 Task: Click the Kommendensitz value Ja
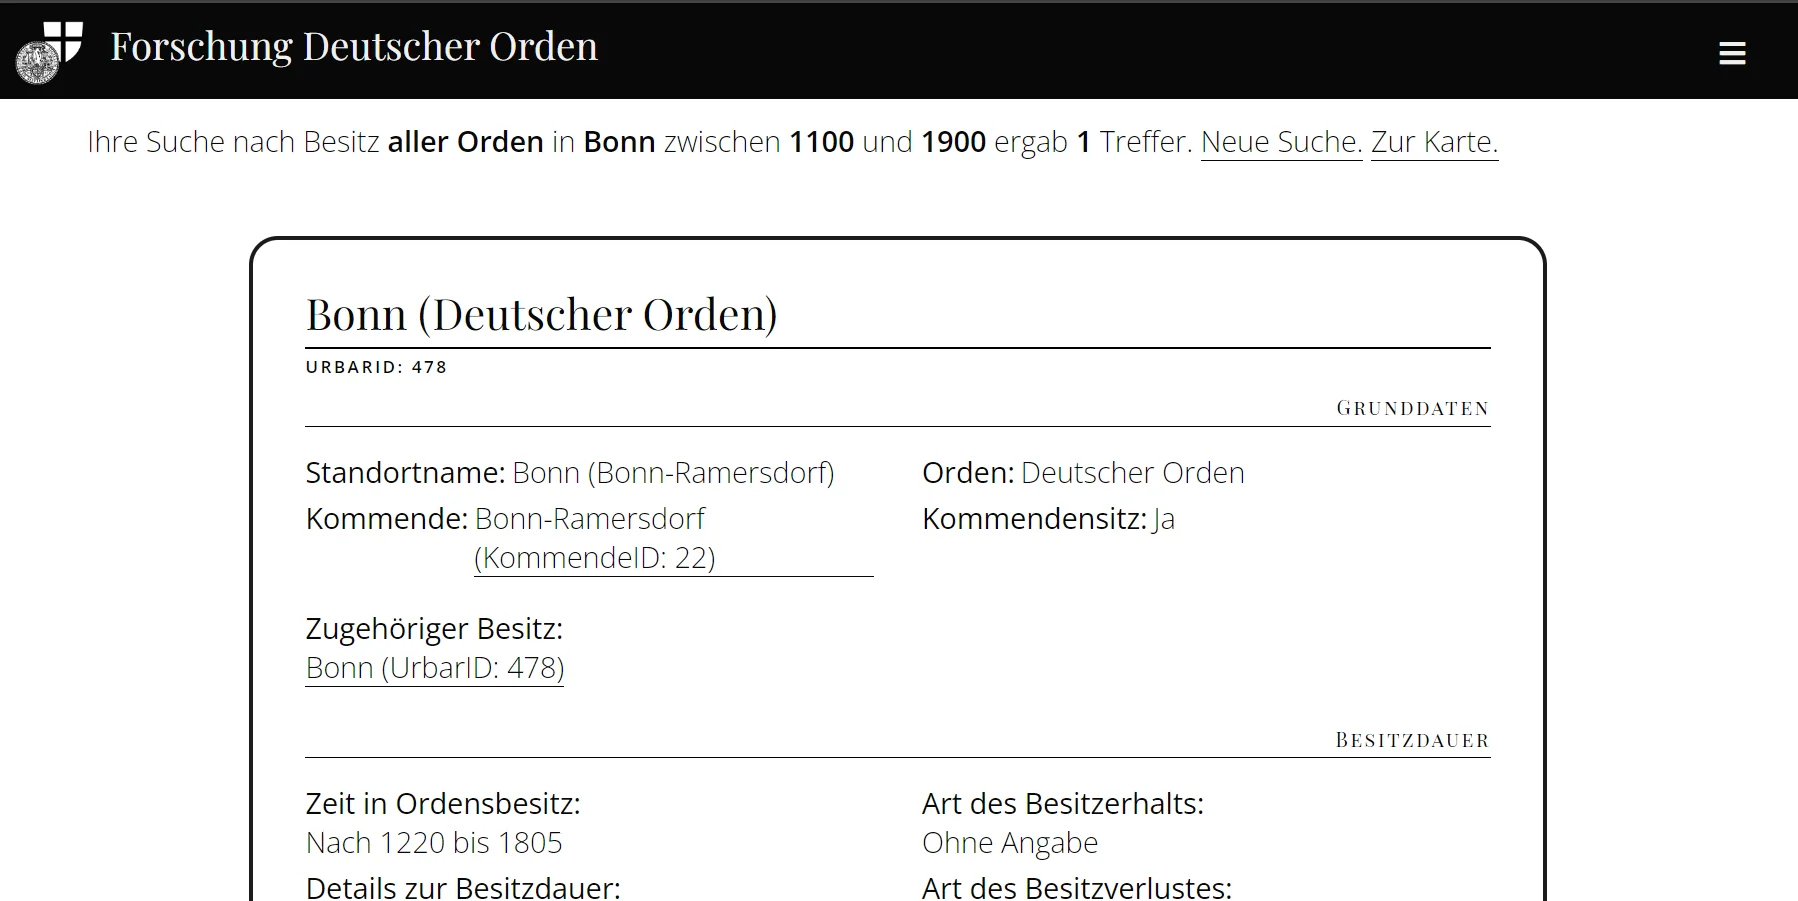click(x=1164, y=520)
